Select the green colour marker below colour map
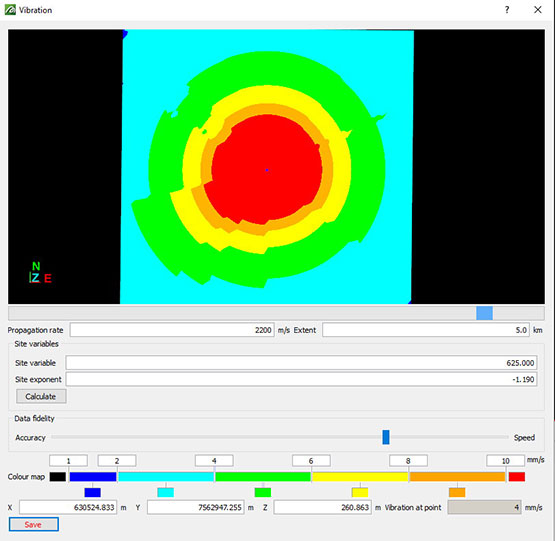555x541 pixels. [x=263, y=492]
